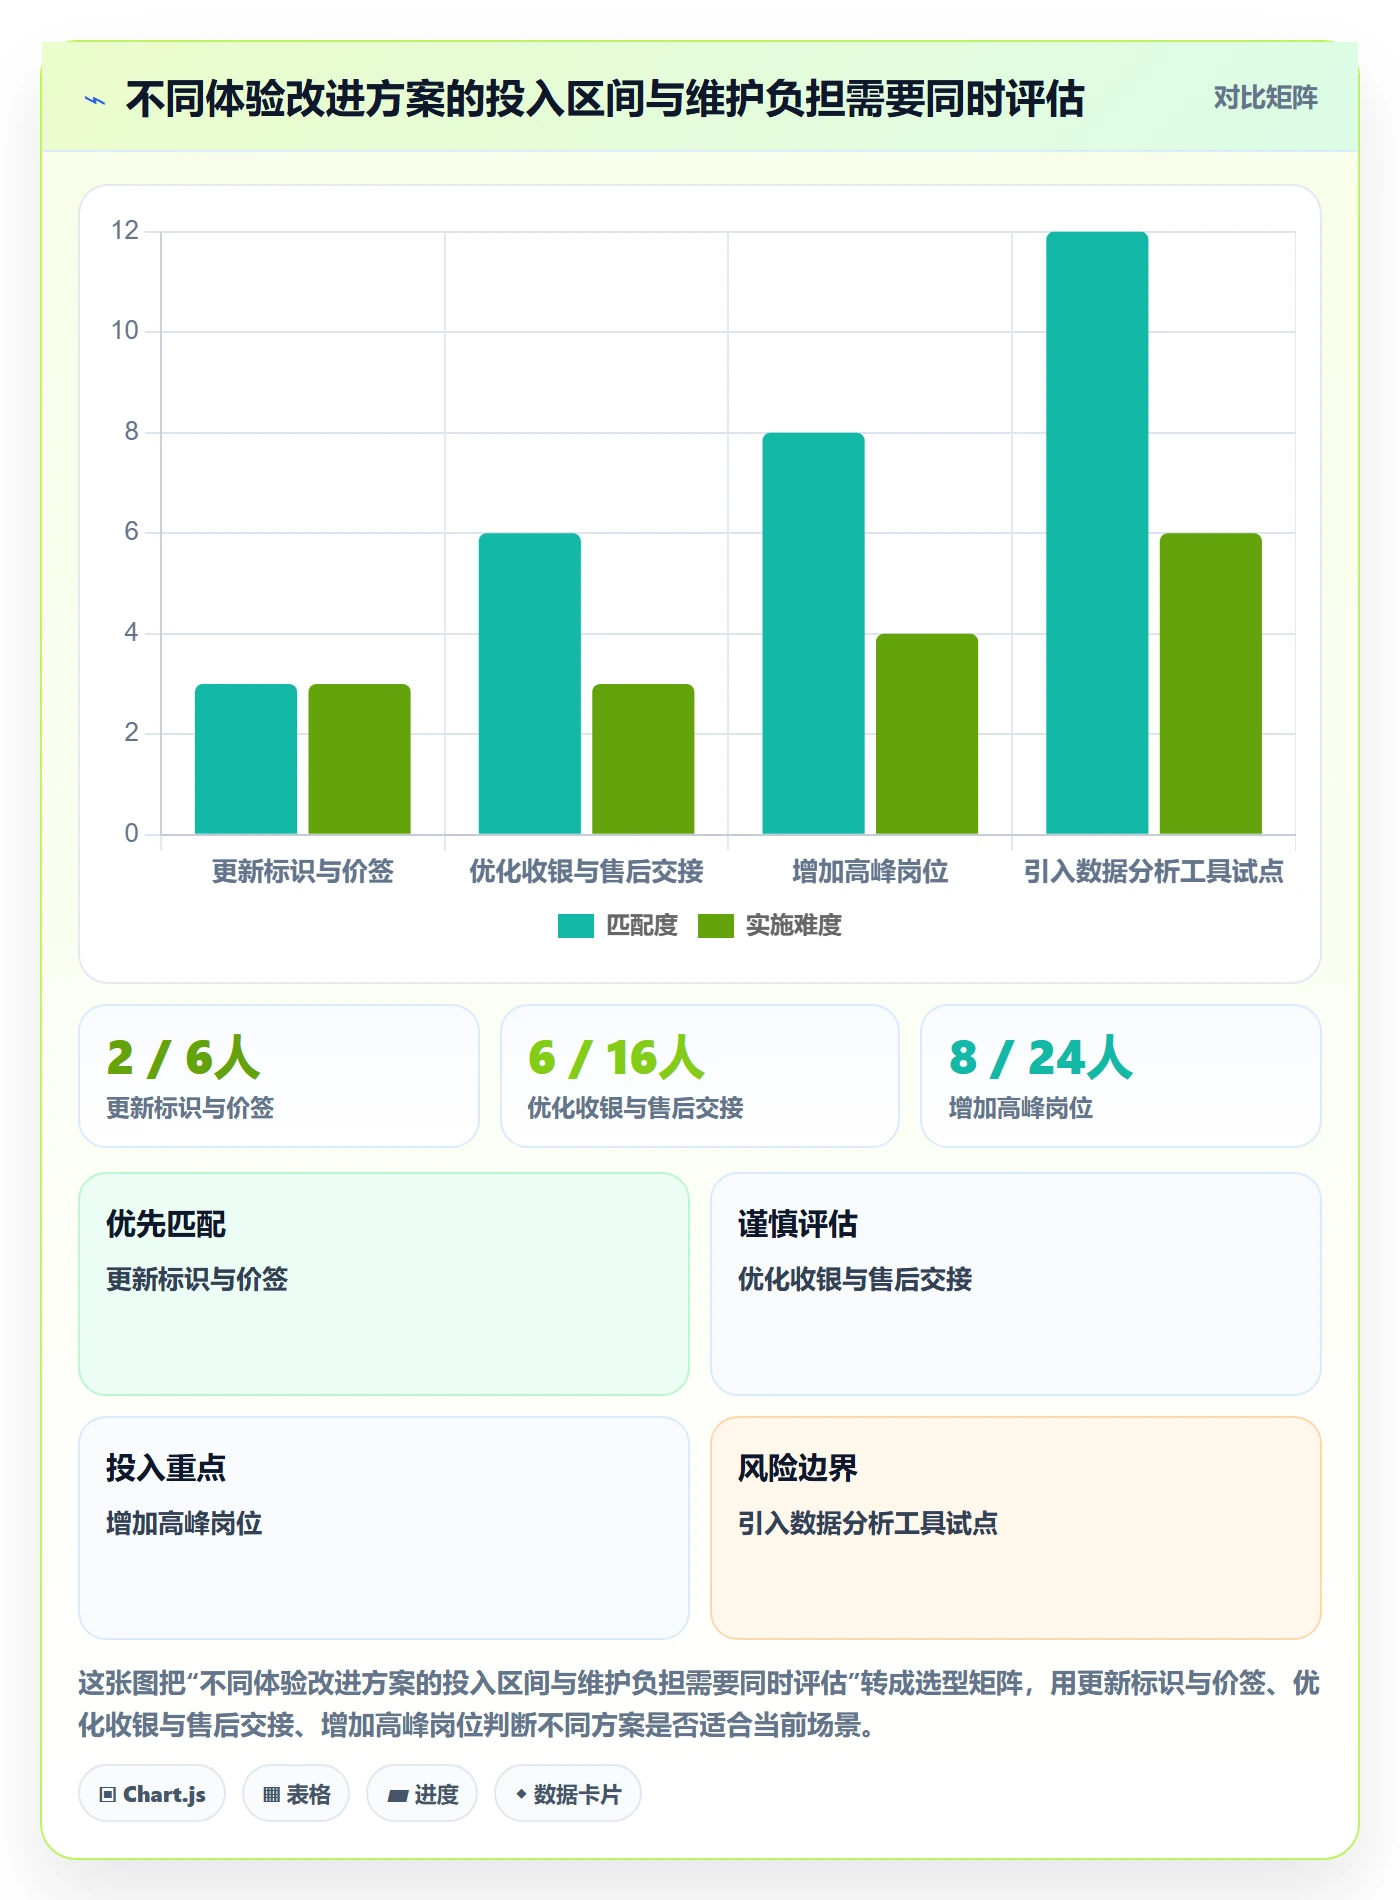Click the chart title 不同体验改进方案的投入区间与维护负担需要同时评估

(x=605, y=99)
